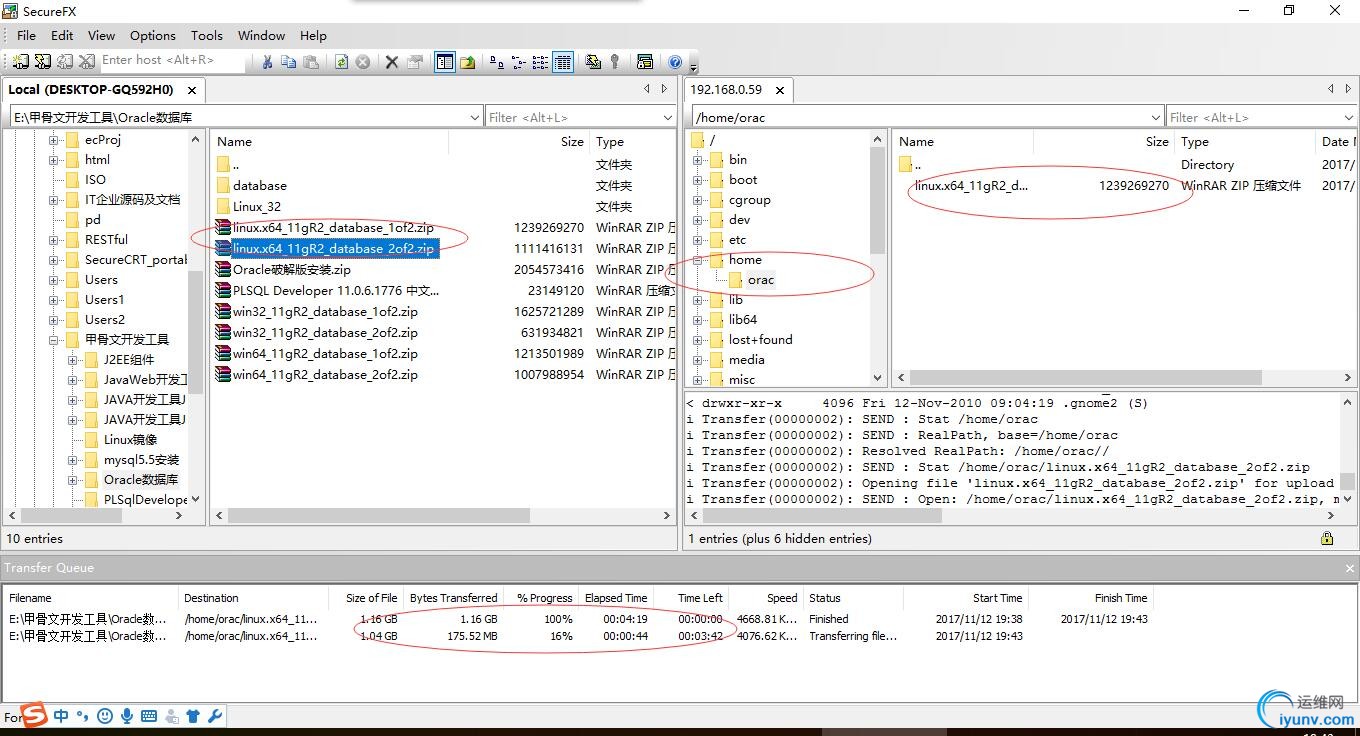Toggle the folder tree pane view
This screenshot has height=736, width=1360.
pos(444,62)
